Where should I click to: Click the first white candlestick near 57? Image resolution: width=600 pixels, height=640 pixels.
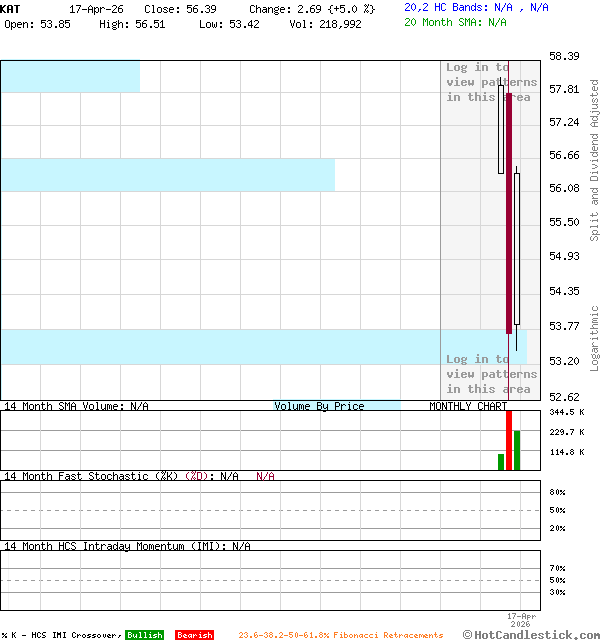(x=501, y=130)
